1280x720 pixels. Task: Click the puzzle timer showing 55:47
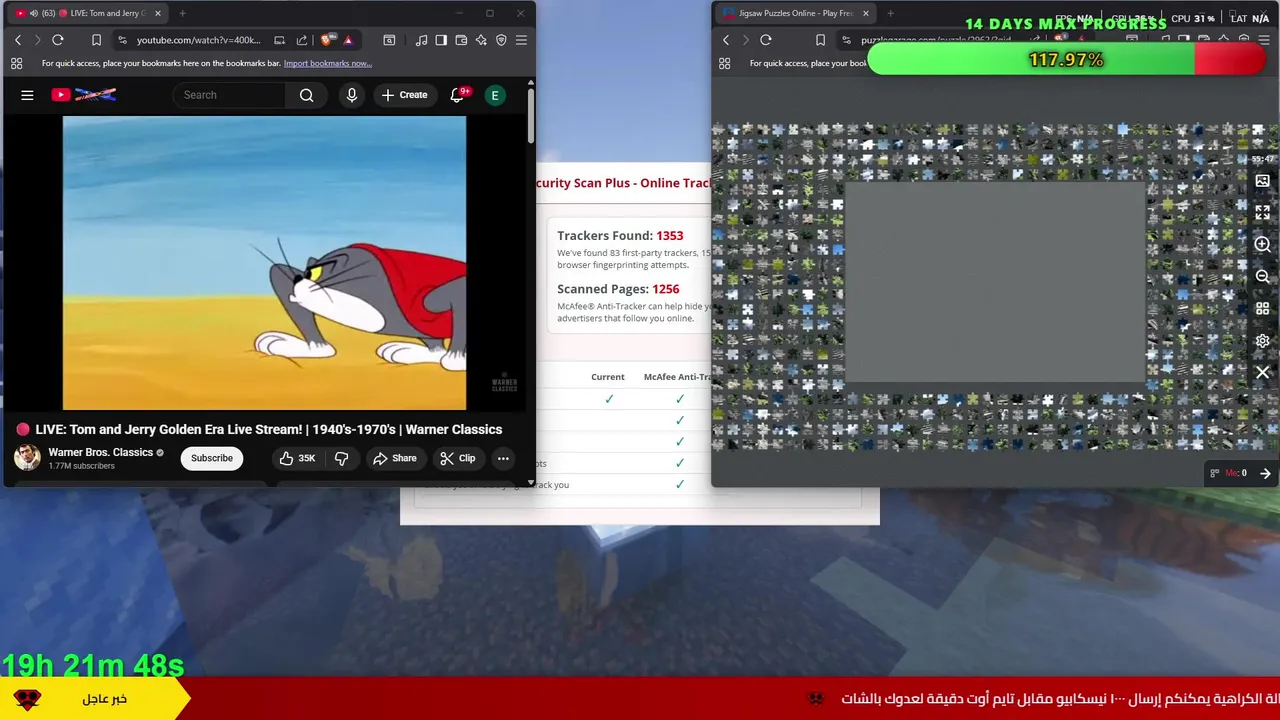[1264, 159]
